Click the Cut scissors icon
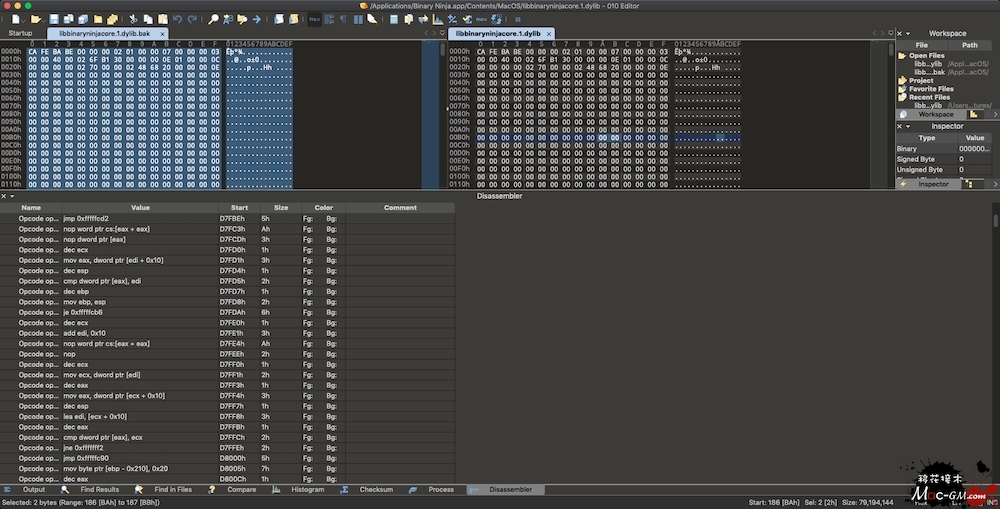 coord(134,19)
